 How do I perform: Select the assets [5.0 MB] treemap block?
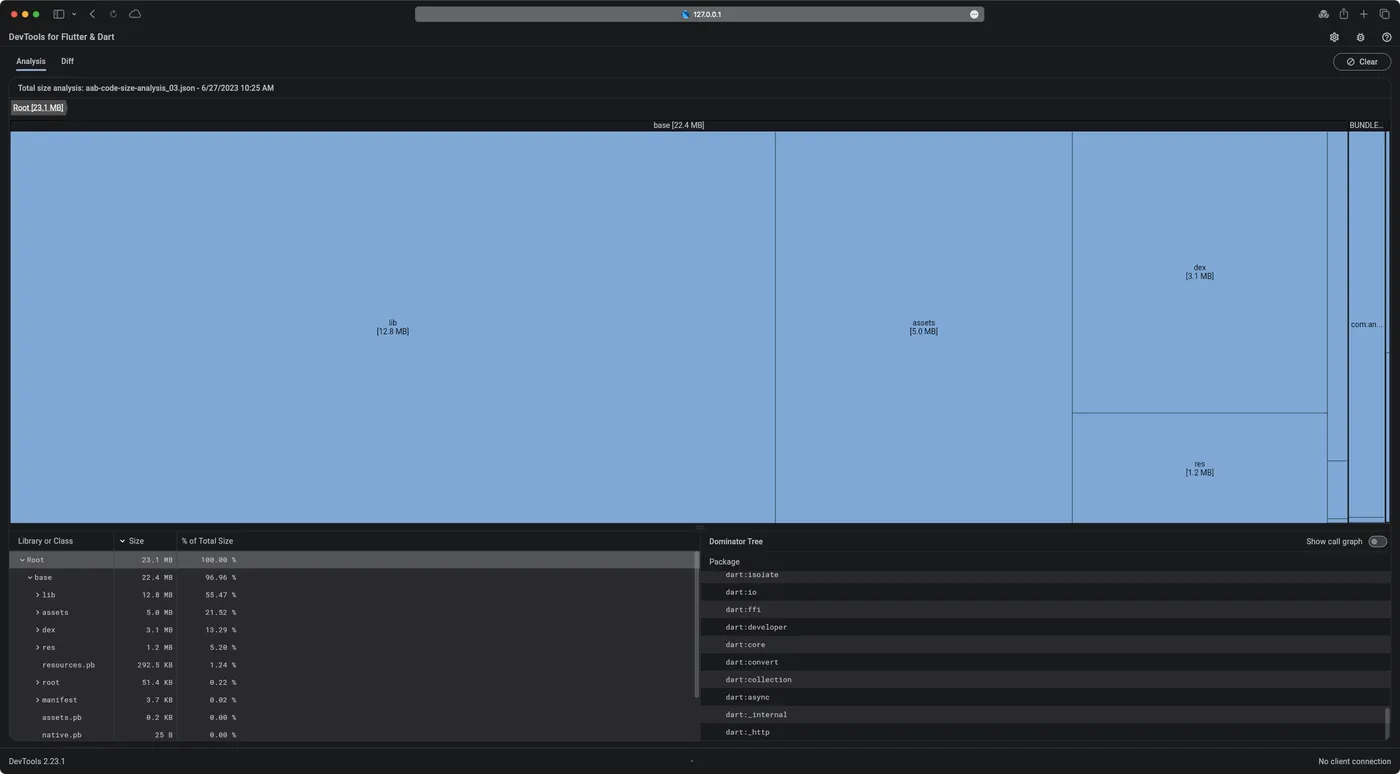pyautogui.click(x=923, y=327)
